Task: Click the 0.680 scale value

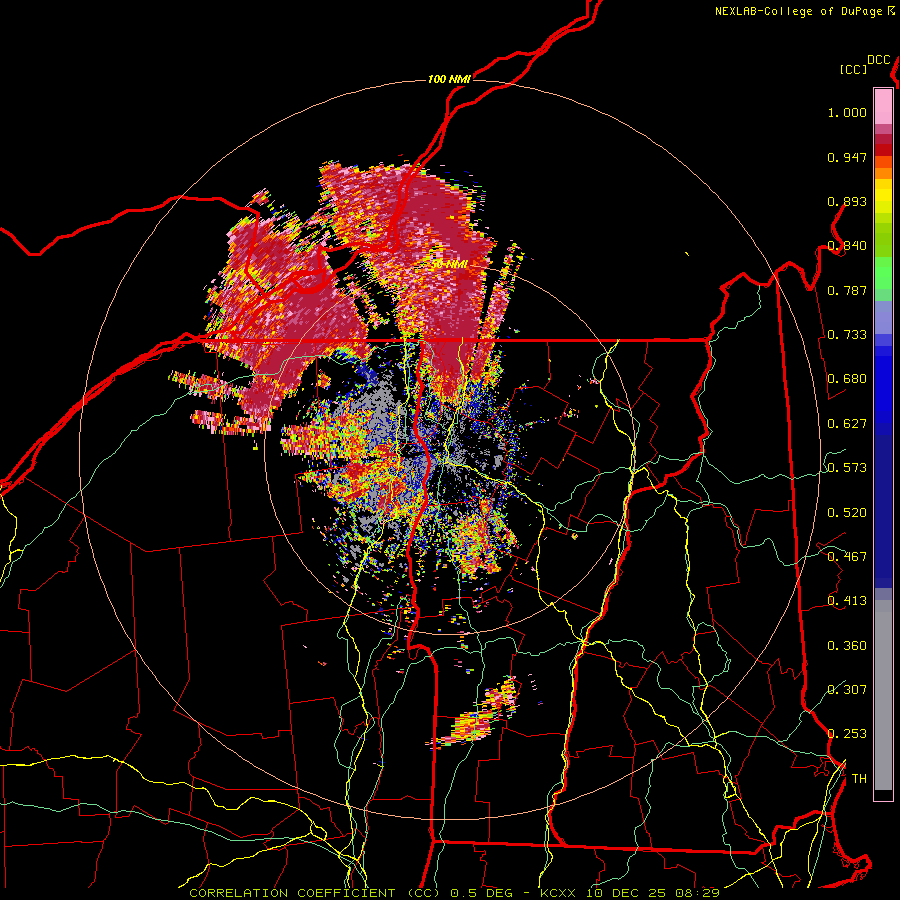Action: coord(847,379)
